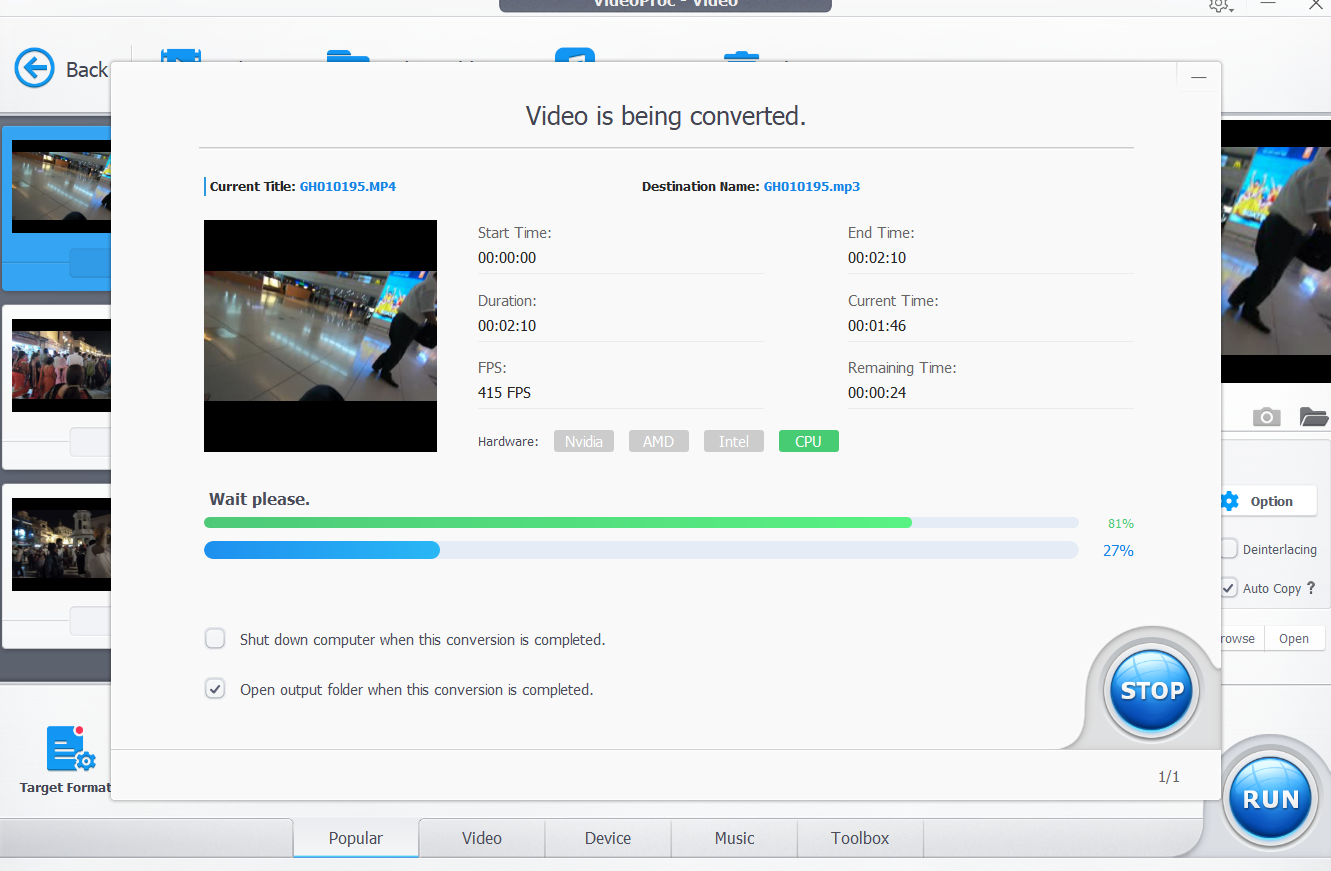Click the Option gear icon
This screenshot has width=1331, height=871.
click(x=1230, y=501)
